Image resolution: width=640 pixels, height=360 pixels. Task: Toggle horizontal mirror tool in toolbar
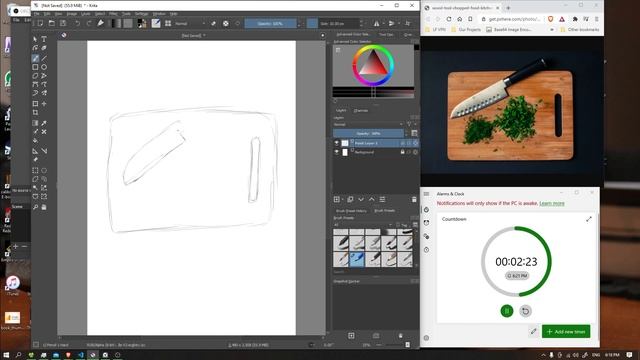(x=376, y=23)
